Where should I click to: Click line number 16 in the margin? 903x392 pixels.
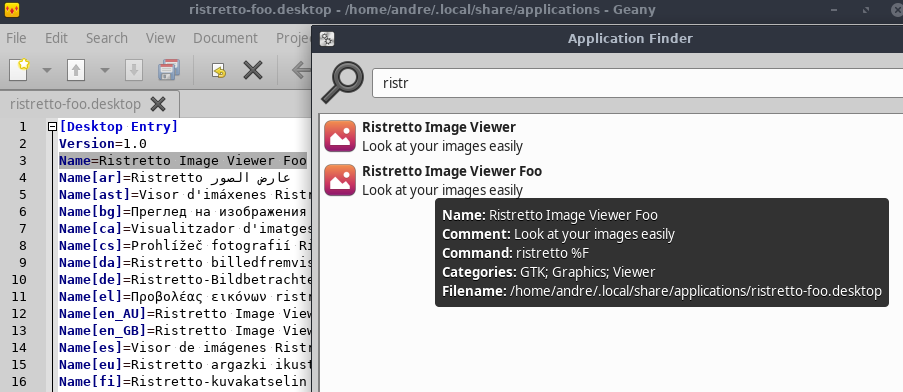[19, 382]
